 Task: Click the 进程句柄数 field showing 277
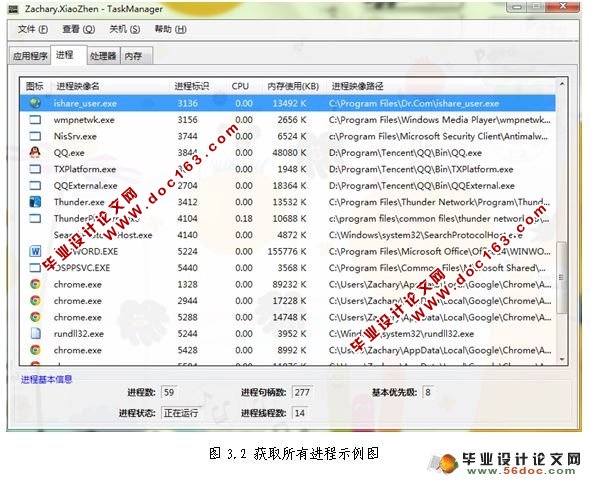(302, 392)
